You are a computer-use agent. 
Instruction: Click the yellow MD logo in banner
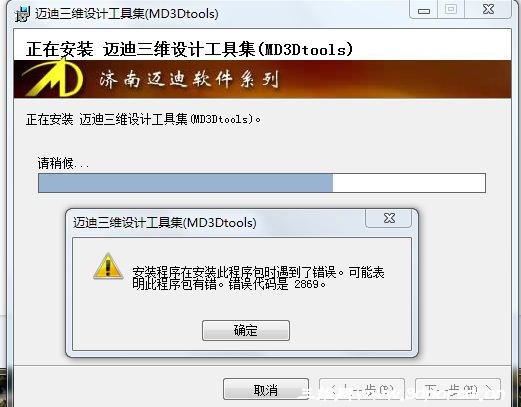tap(53, 78)
